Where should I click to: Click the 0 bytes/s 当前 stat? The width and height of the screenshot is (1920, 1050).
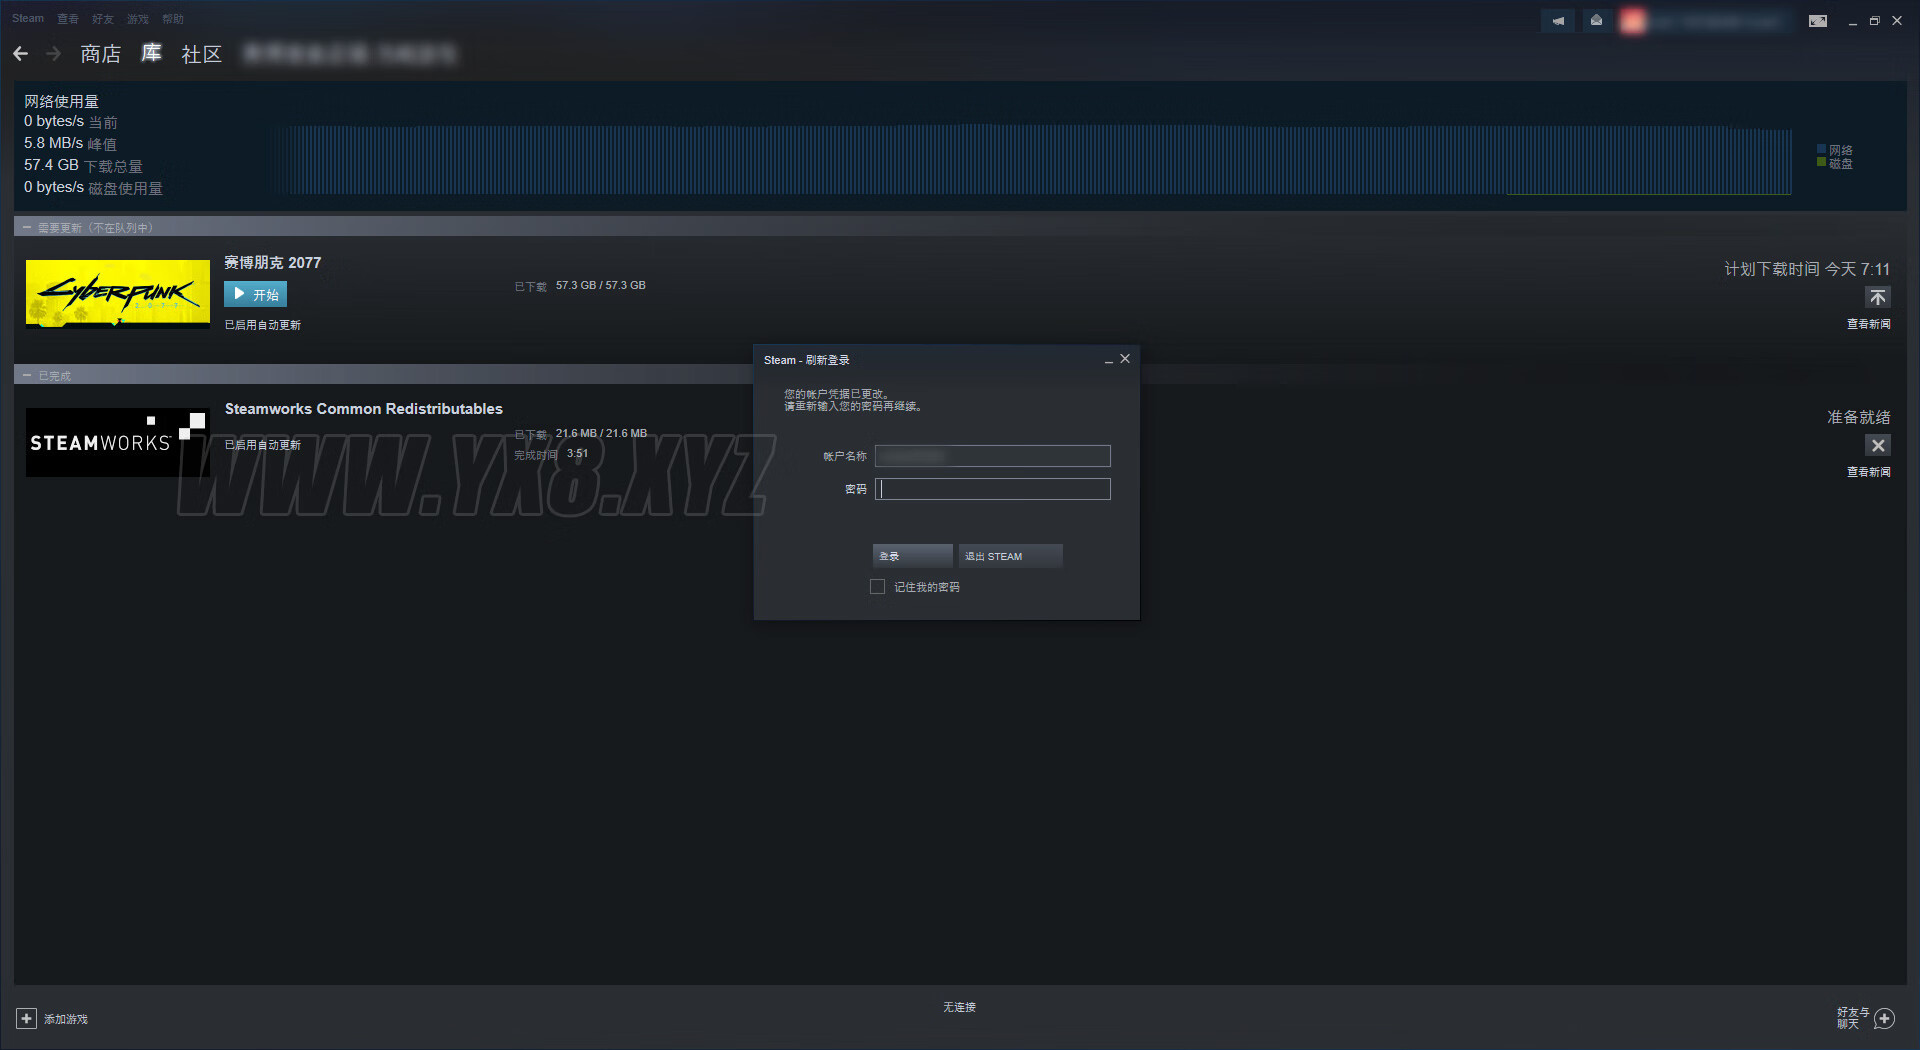(x=70, y=121)
